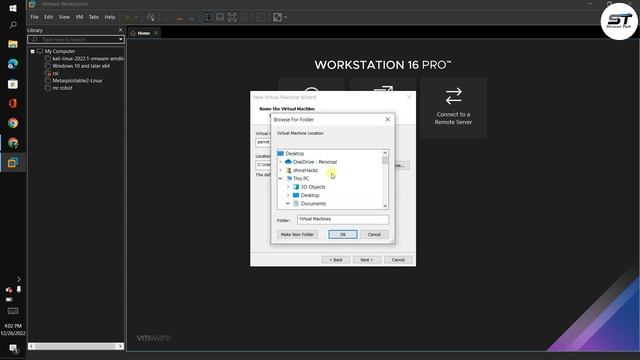Select the 3D Objects folder
Viewport: 640px width, 360px height.
(x=313, y=187)
